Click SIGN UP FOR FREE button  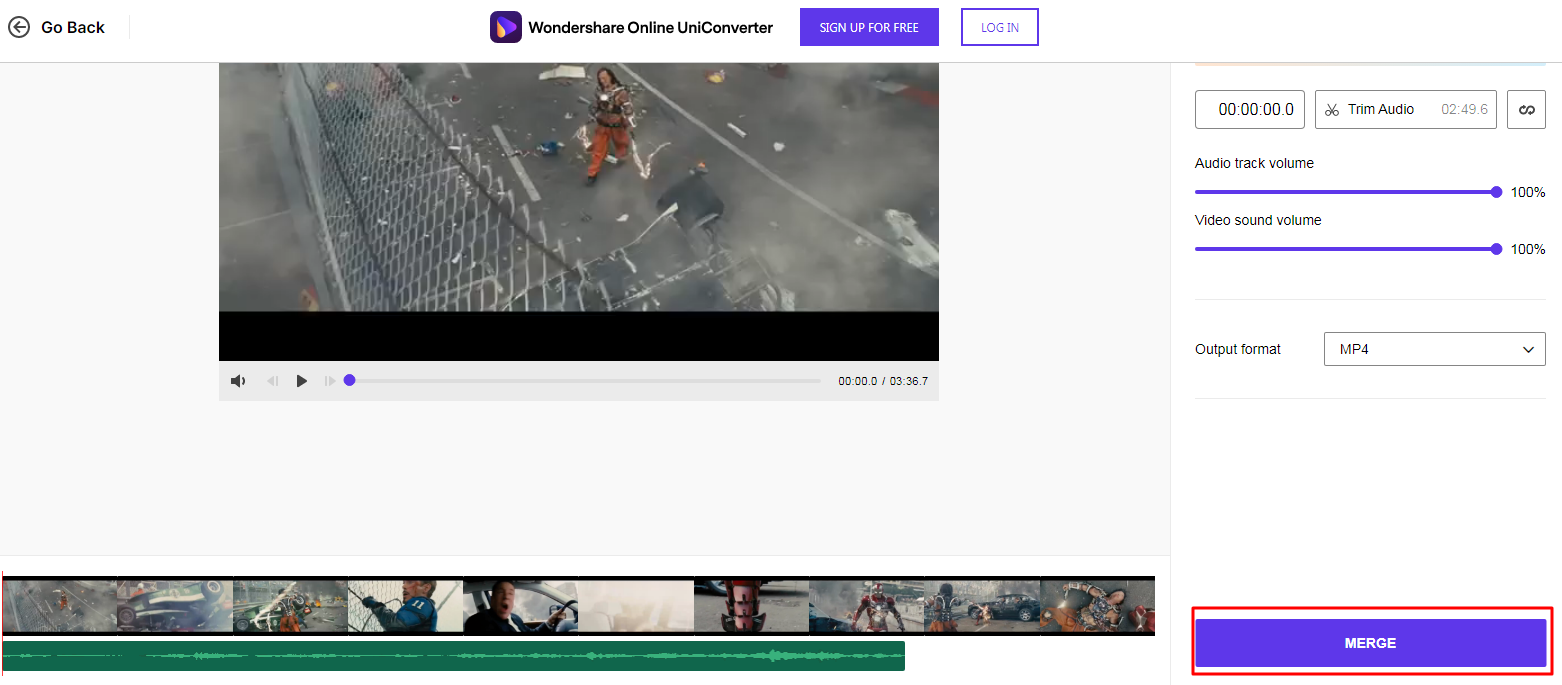pos(869,27)
